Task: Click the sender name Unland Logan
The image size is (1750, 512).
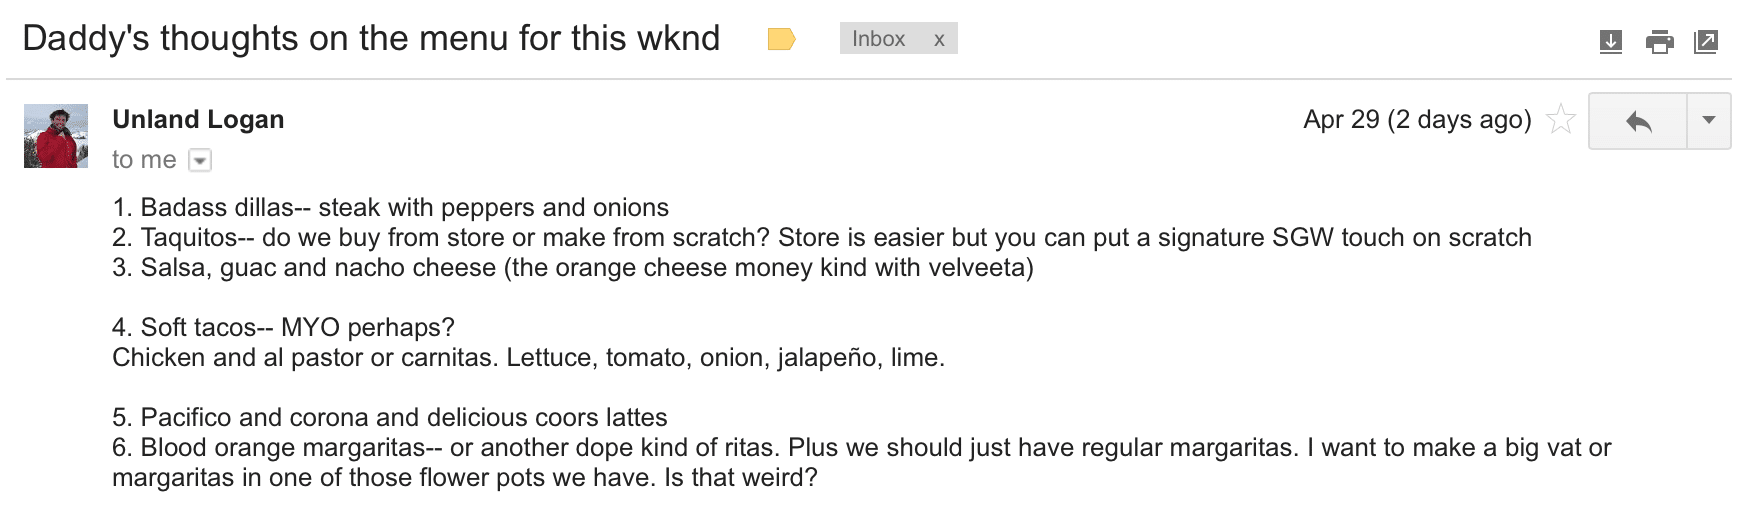Action: click(198, 120)
